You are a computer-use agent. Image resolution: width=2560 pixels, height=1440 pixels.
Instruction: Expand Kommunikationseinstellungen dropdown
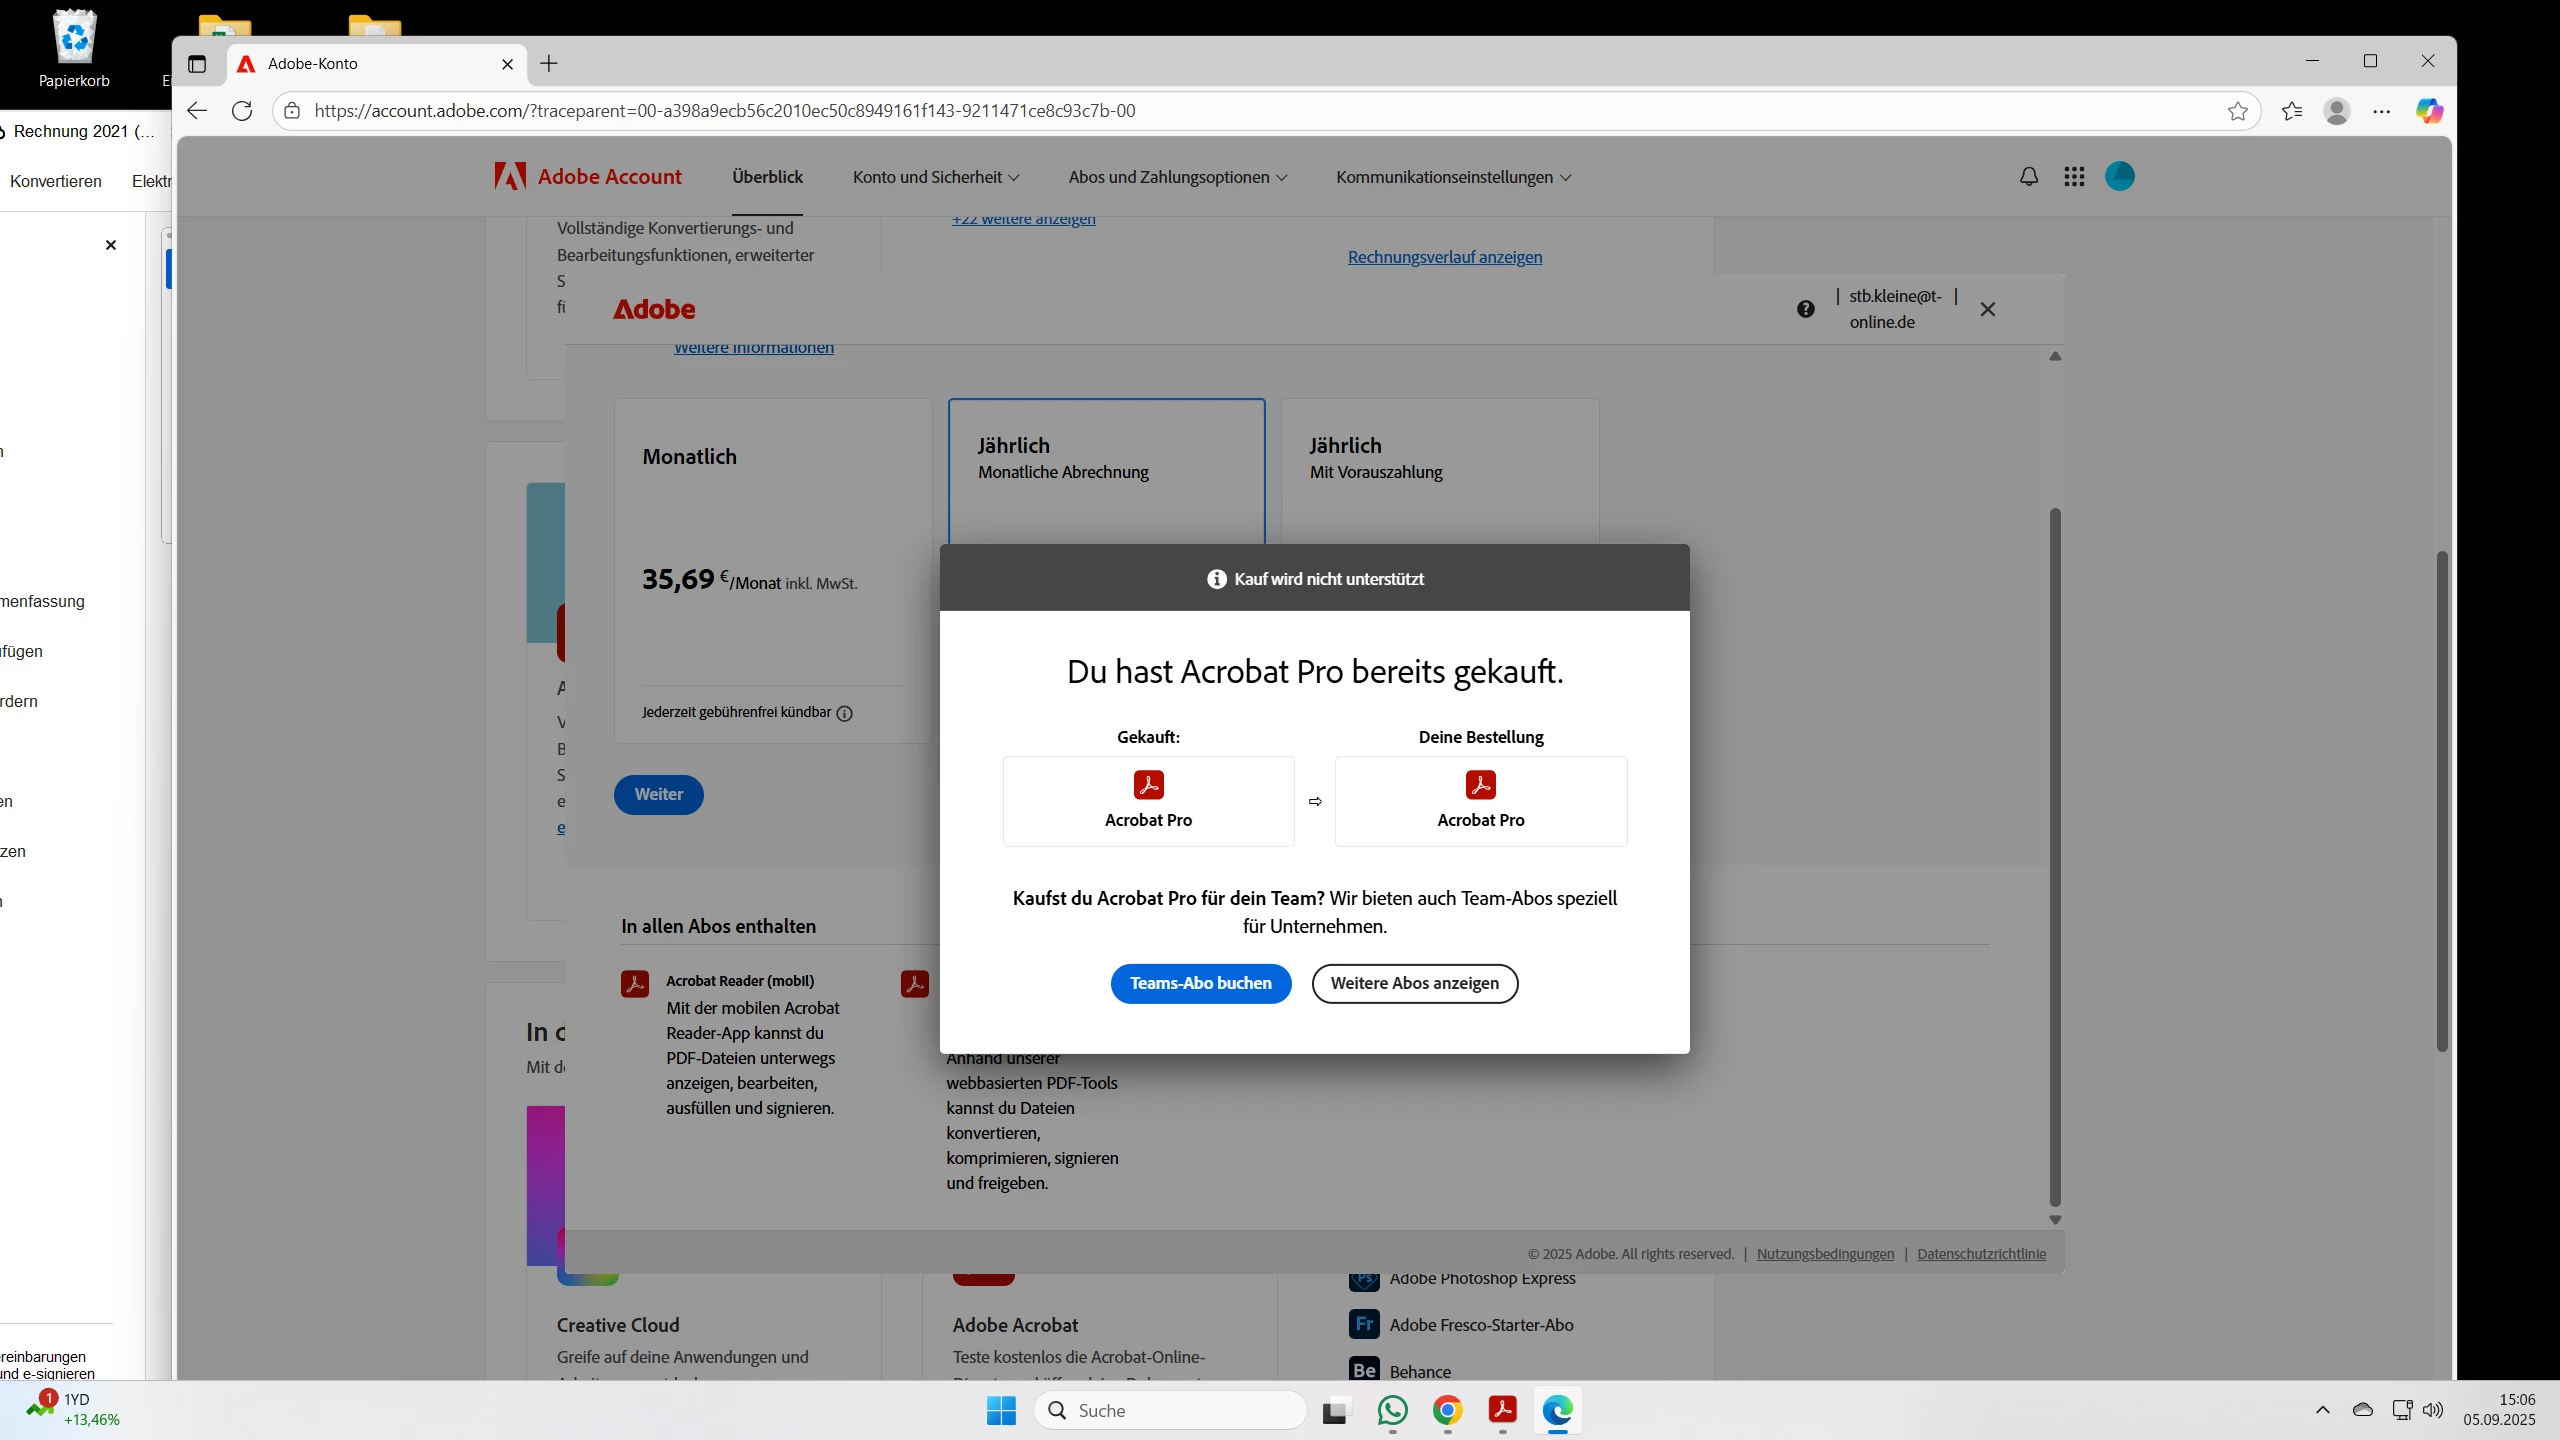(x=1453, y=177)
